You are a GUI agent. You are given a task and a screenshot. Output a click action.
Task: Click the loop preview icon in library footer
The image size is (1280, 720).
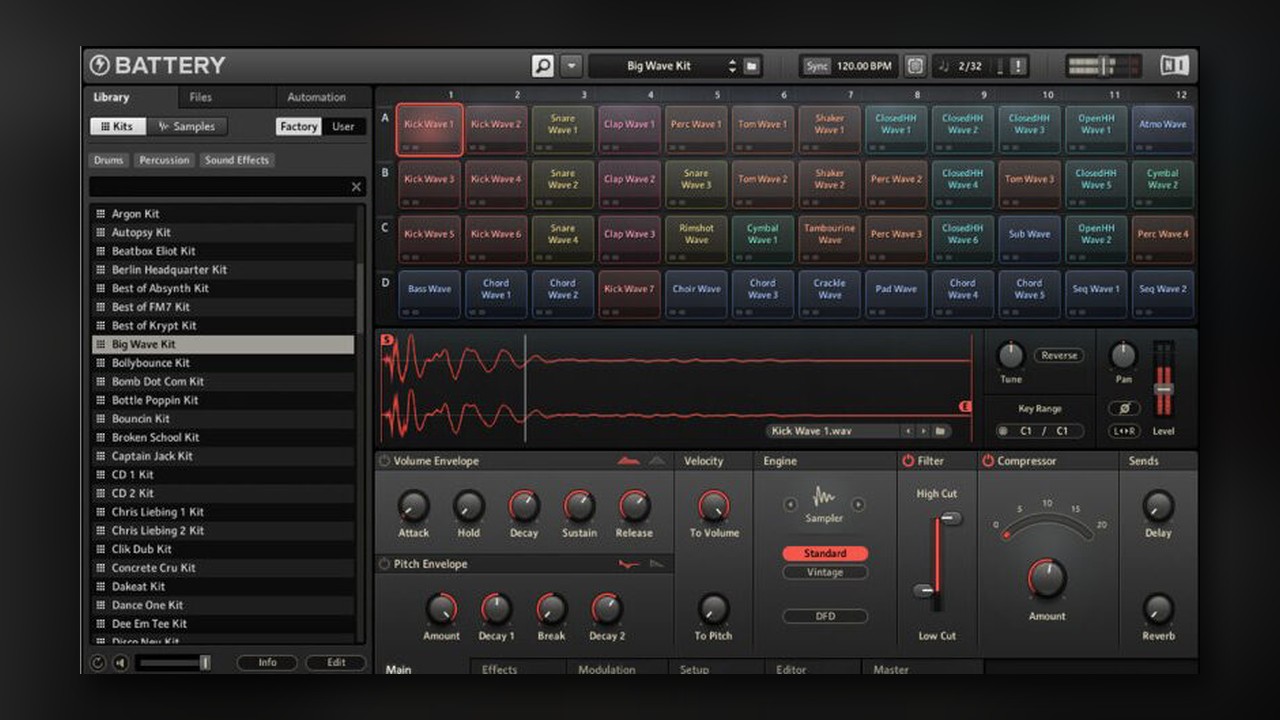pos(98,662)
